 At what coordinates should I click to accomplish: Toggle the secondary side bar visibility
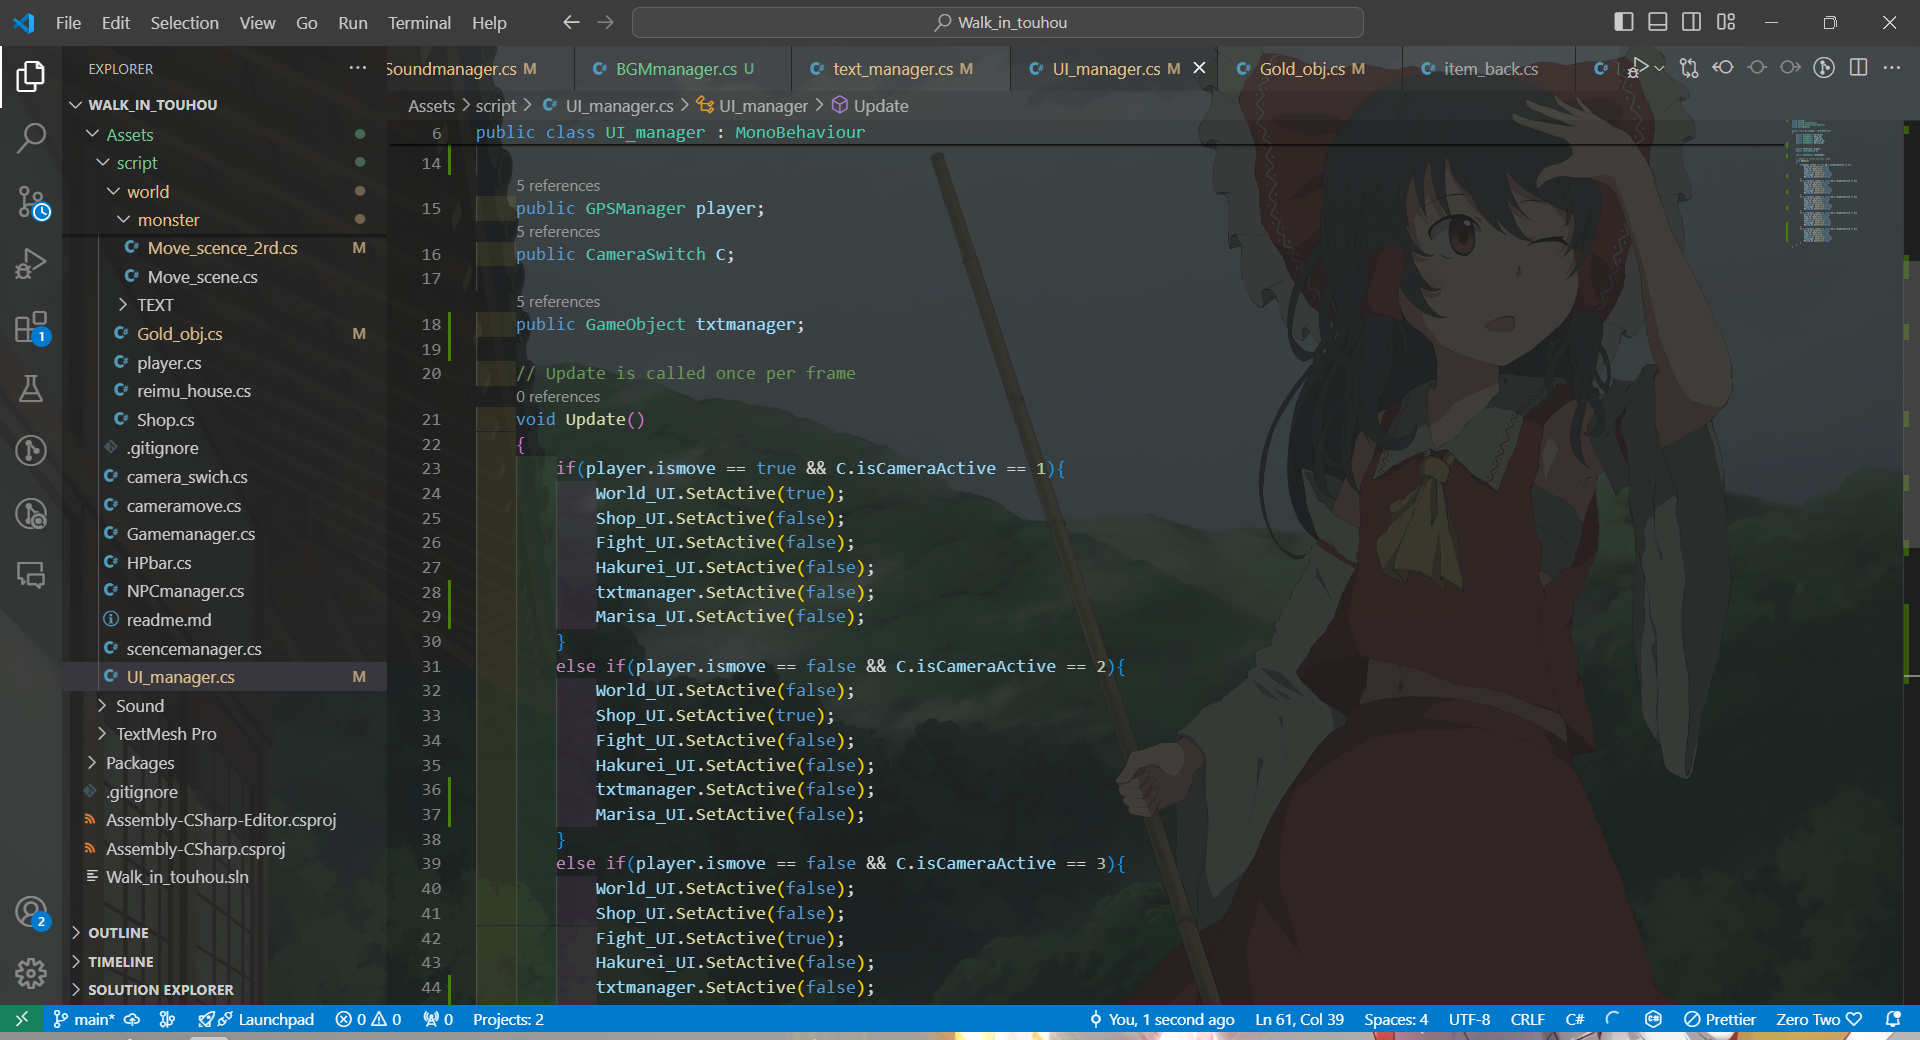coord(1692,22)
